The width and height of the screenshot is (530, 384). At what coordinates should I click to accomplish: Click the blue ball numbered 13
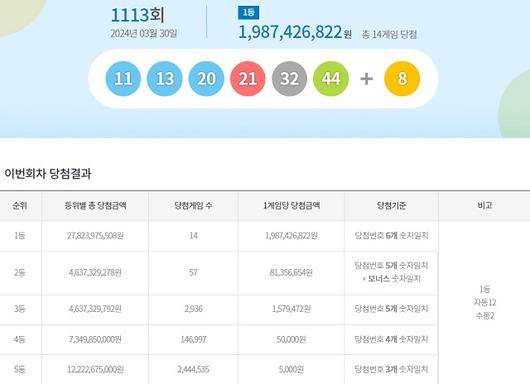coord(165,79)
